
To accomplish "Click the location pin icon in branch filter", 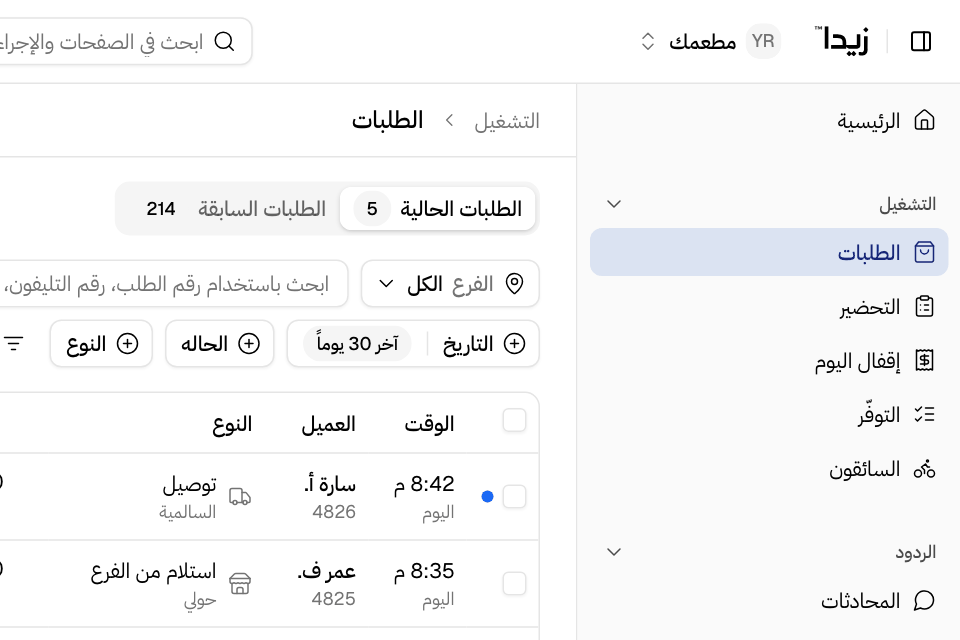I will (x=514, y=284).
